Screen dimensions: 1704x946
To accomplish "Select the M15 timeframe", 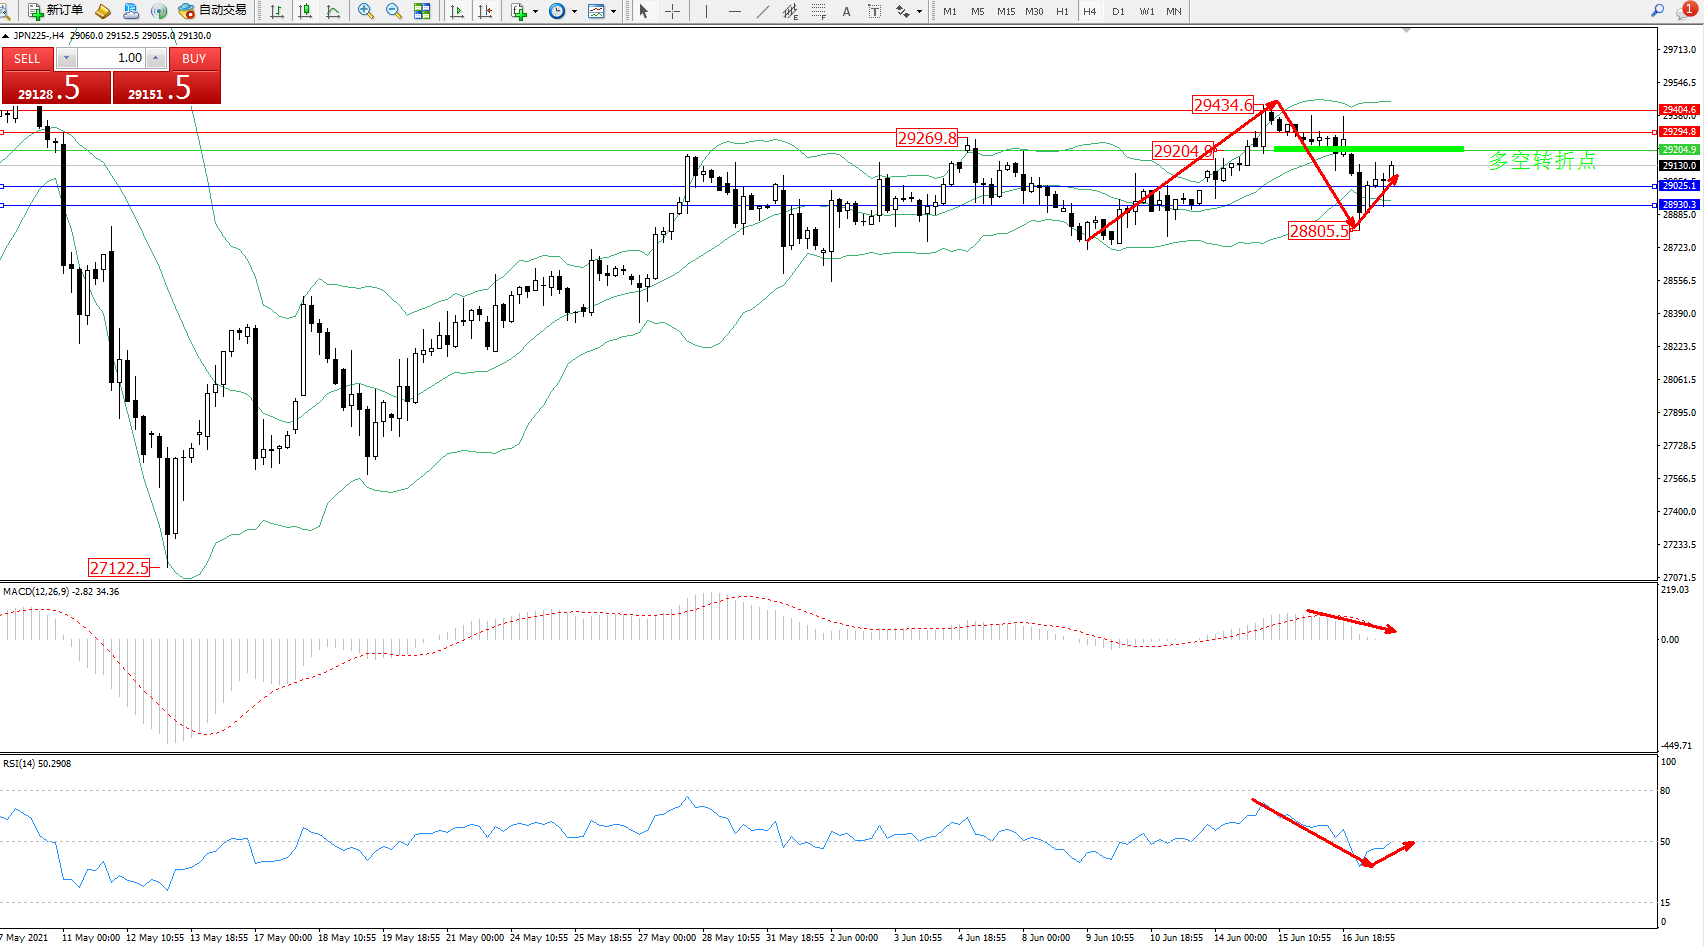I will [1006, 11].
